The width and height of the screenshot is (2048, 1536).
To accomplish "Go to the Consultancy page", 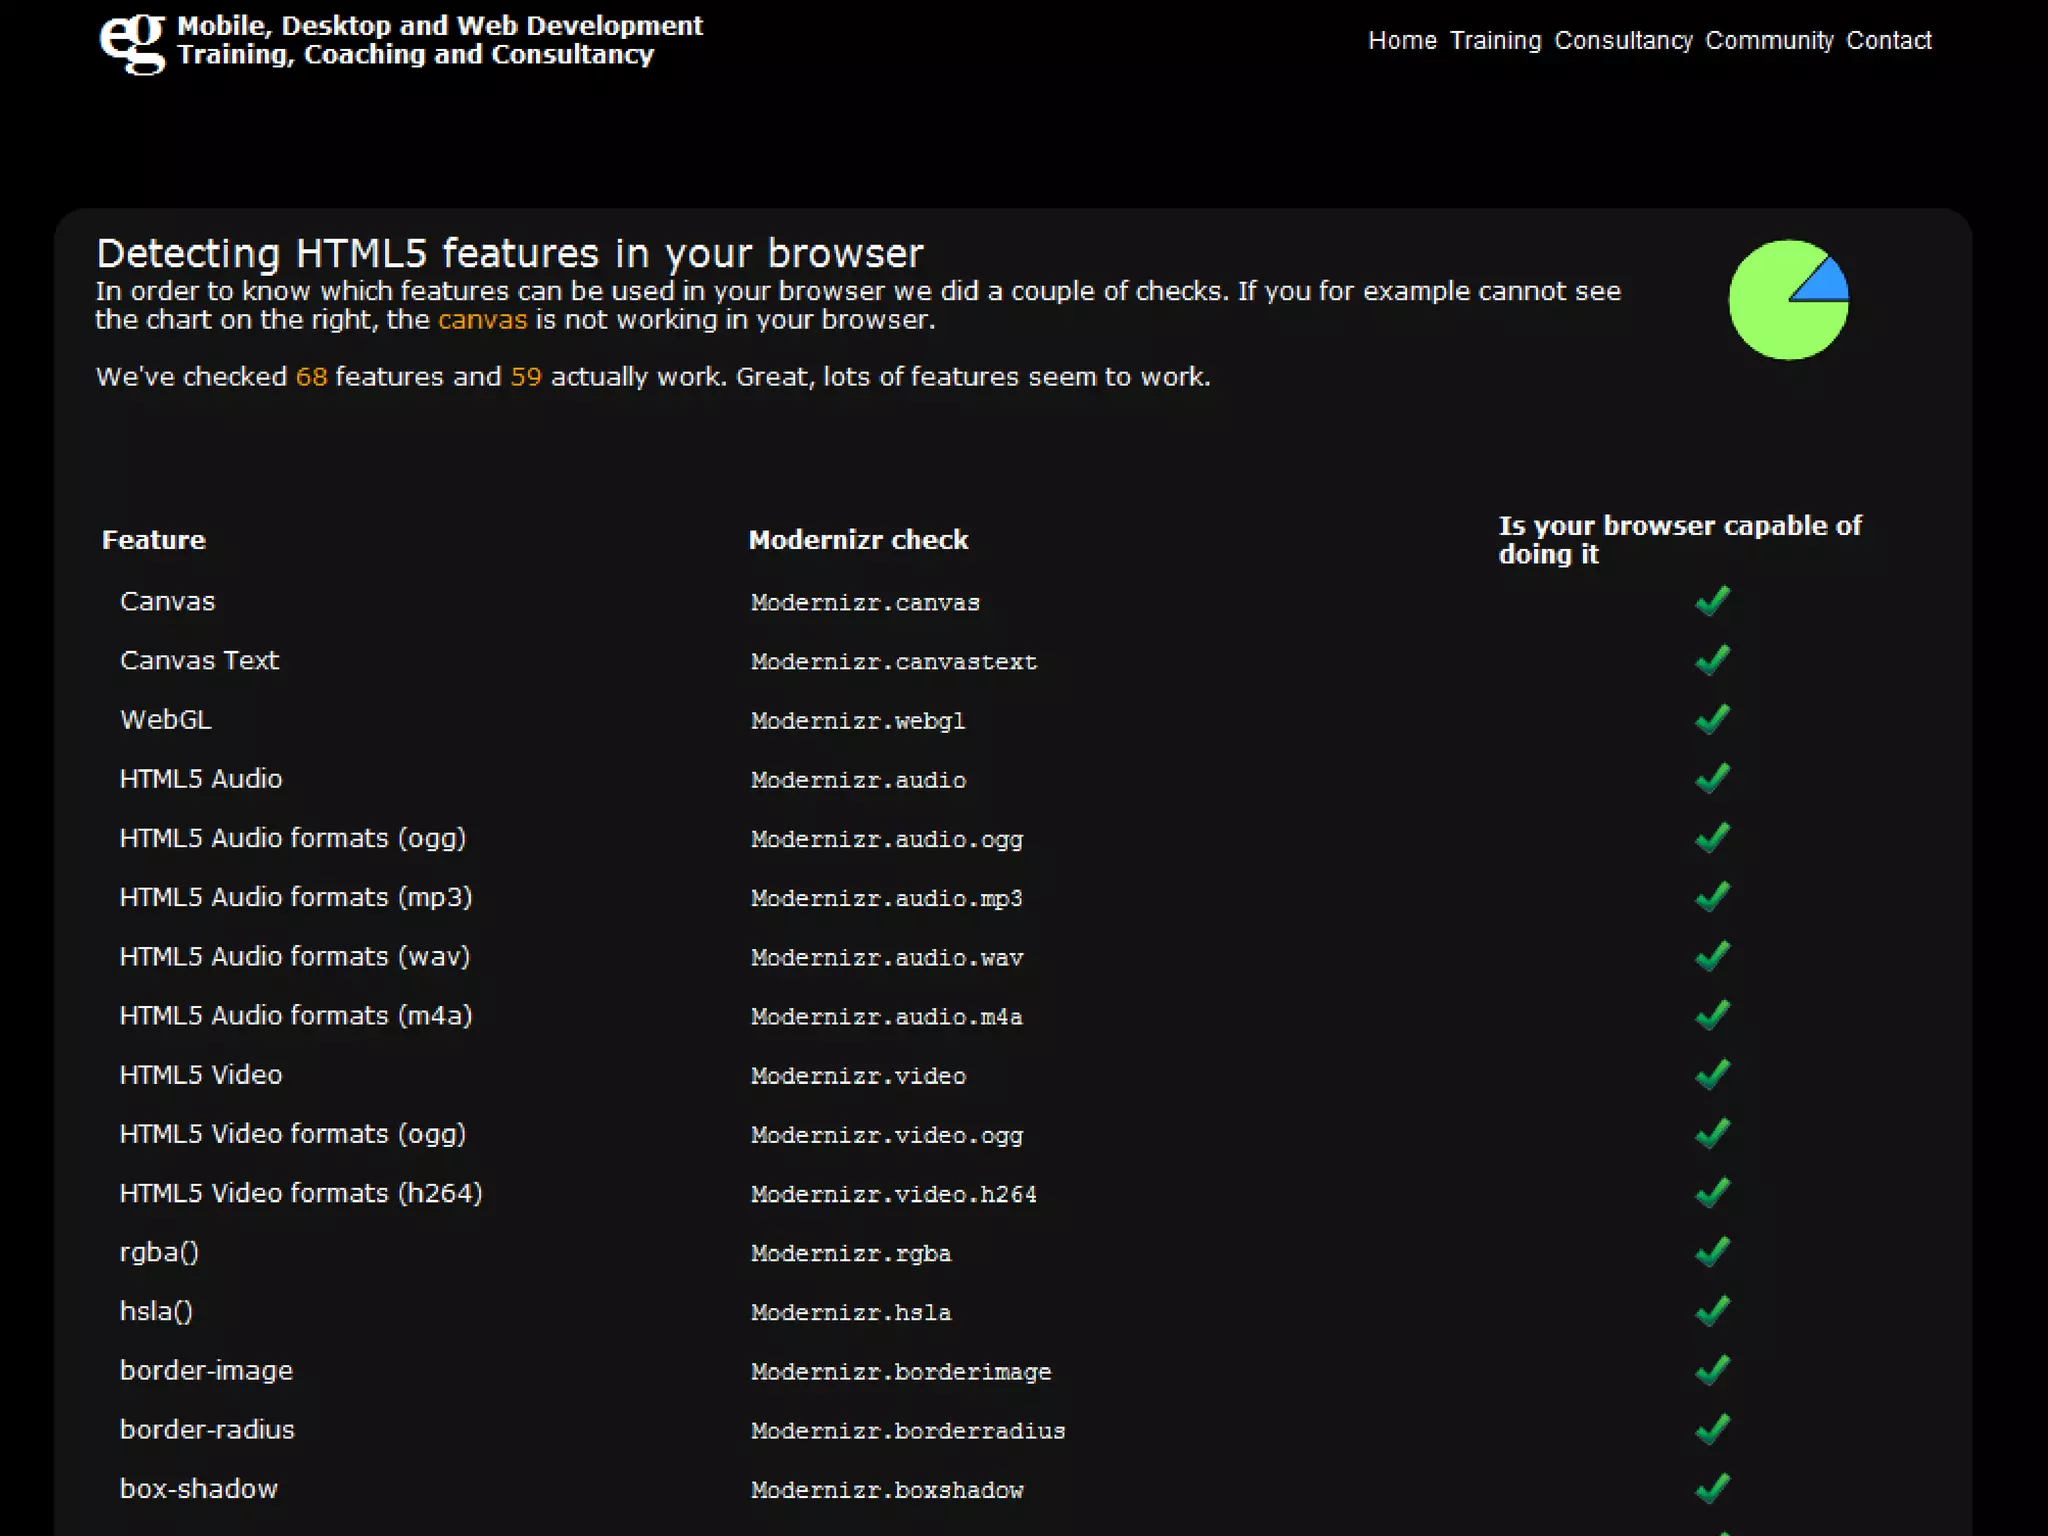I will click(1623, 41).
